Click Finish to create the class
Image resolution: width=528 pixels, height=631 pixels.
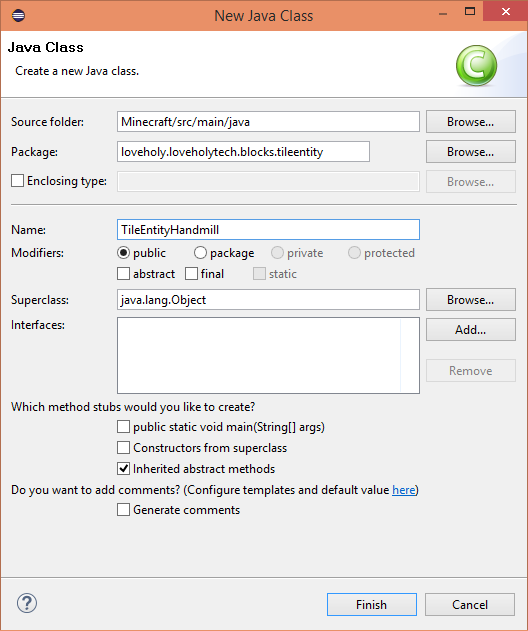[372, 604]
